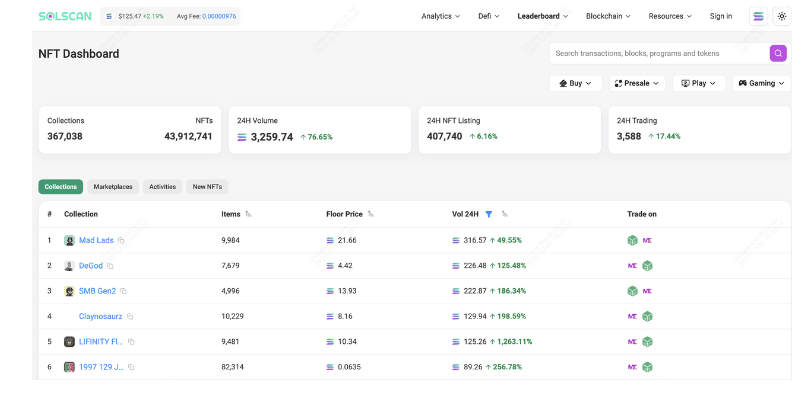Switch to the New NFTs tab
The image size is (806, 397).
pos(207,187)
